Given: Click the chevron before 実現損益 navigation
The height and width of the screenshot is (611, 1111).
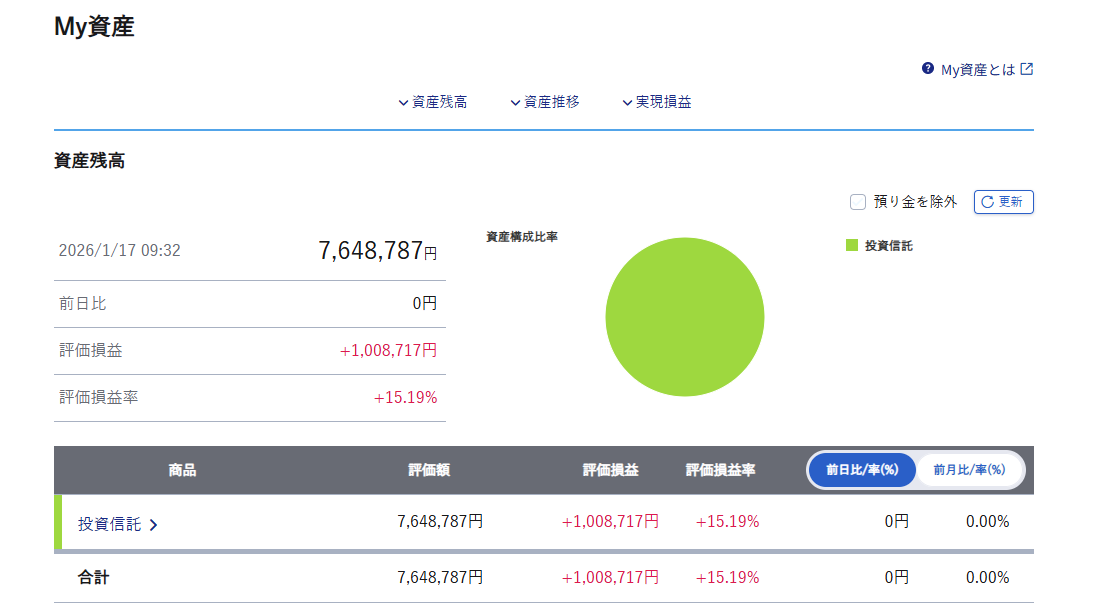Looking at the screenshot, I should (x=627, y=103).
